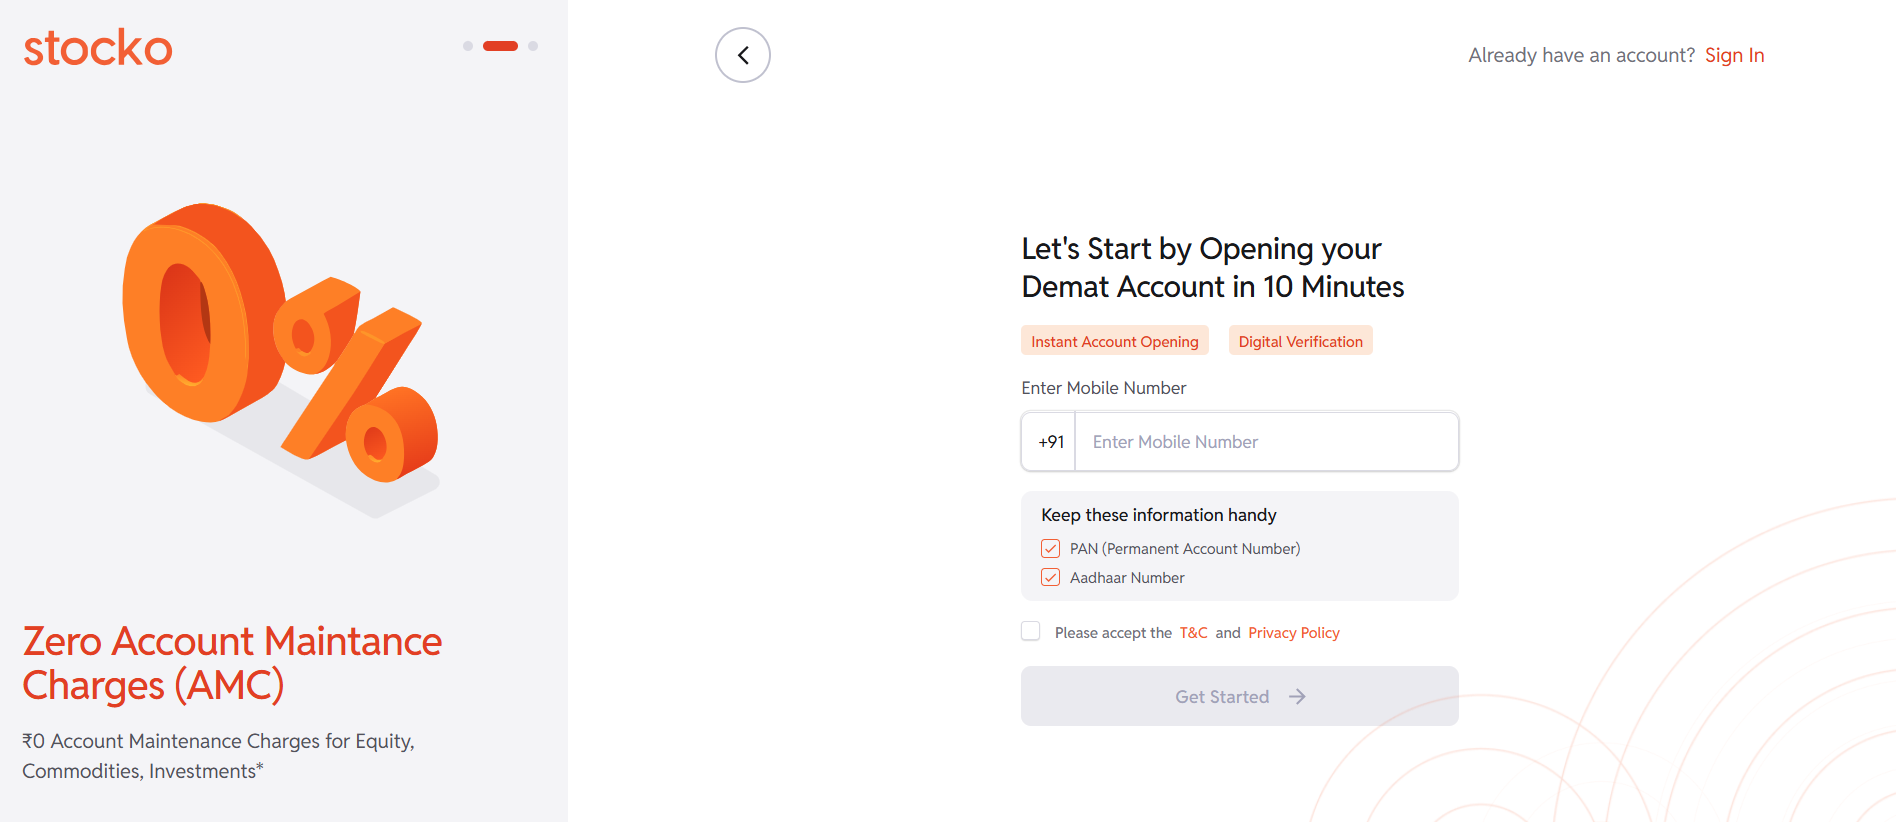1896x822 pixels.
Task: Toggle the Aadhaar Number checkbox
Action: click(x=1050, y=578)
